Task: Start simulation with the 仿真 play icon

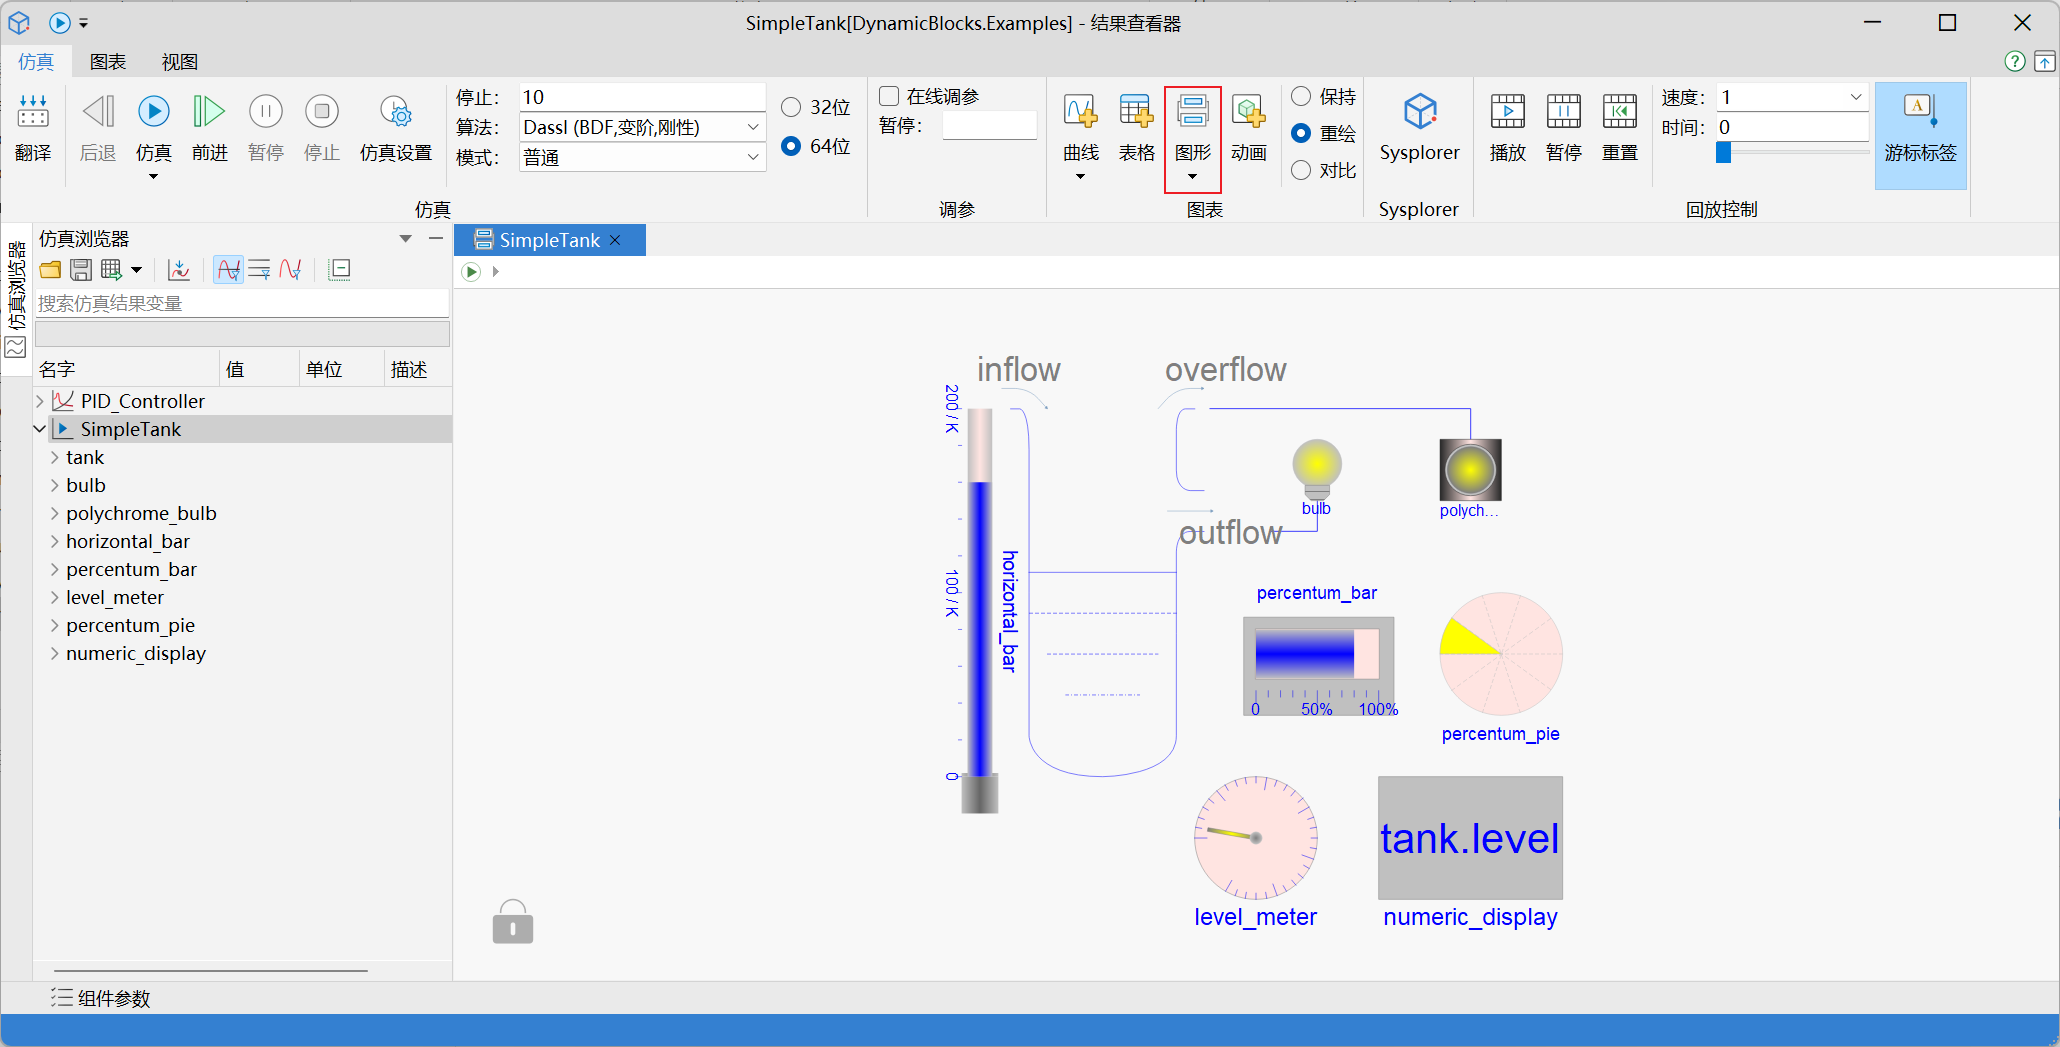Action: [x=153, y=113]
